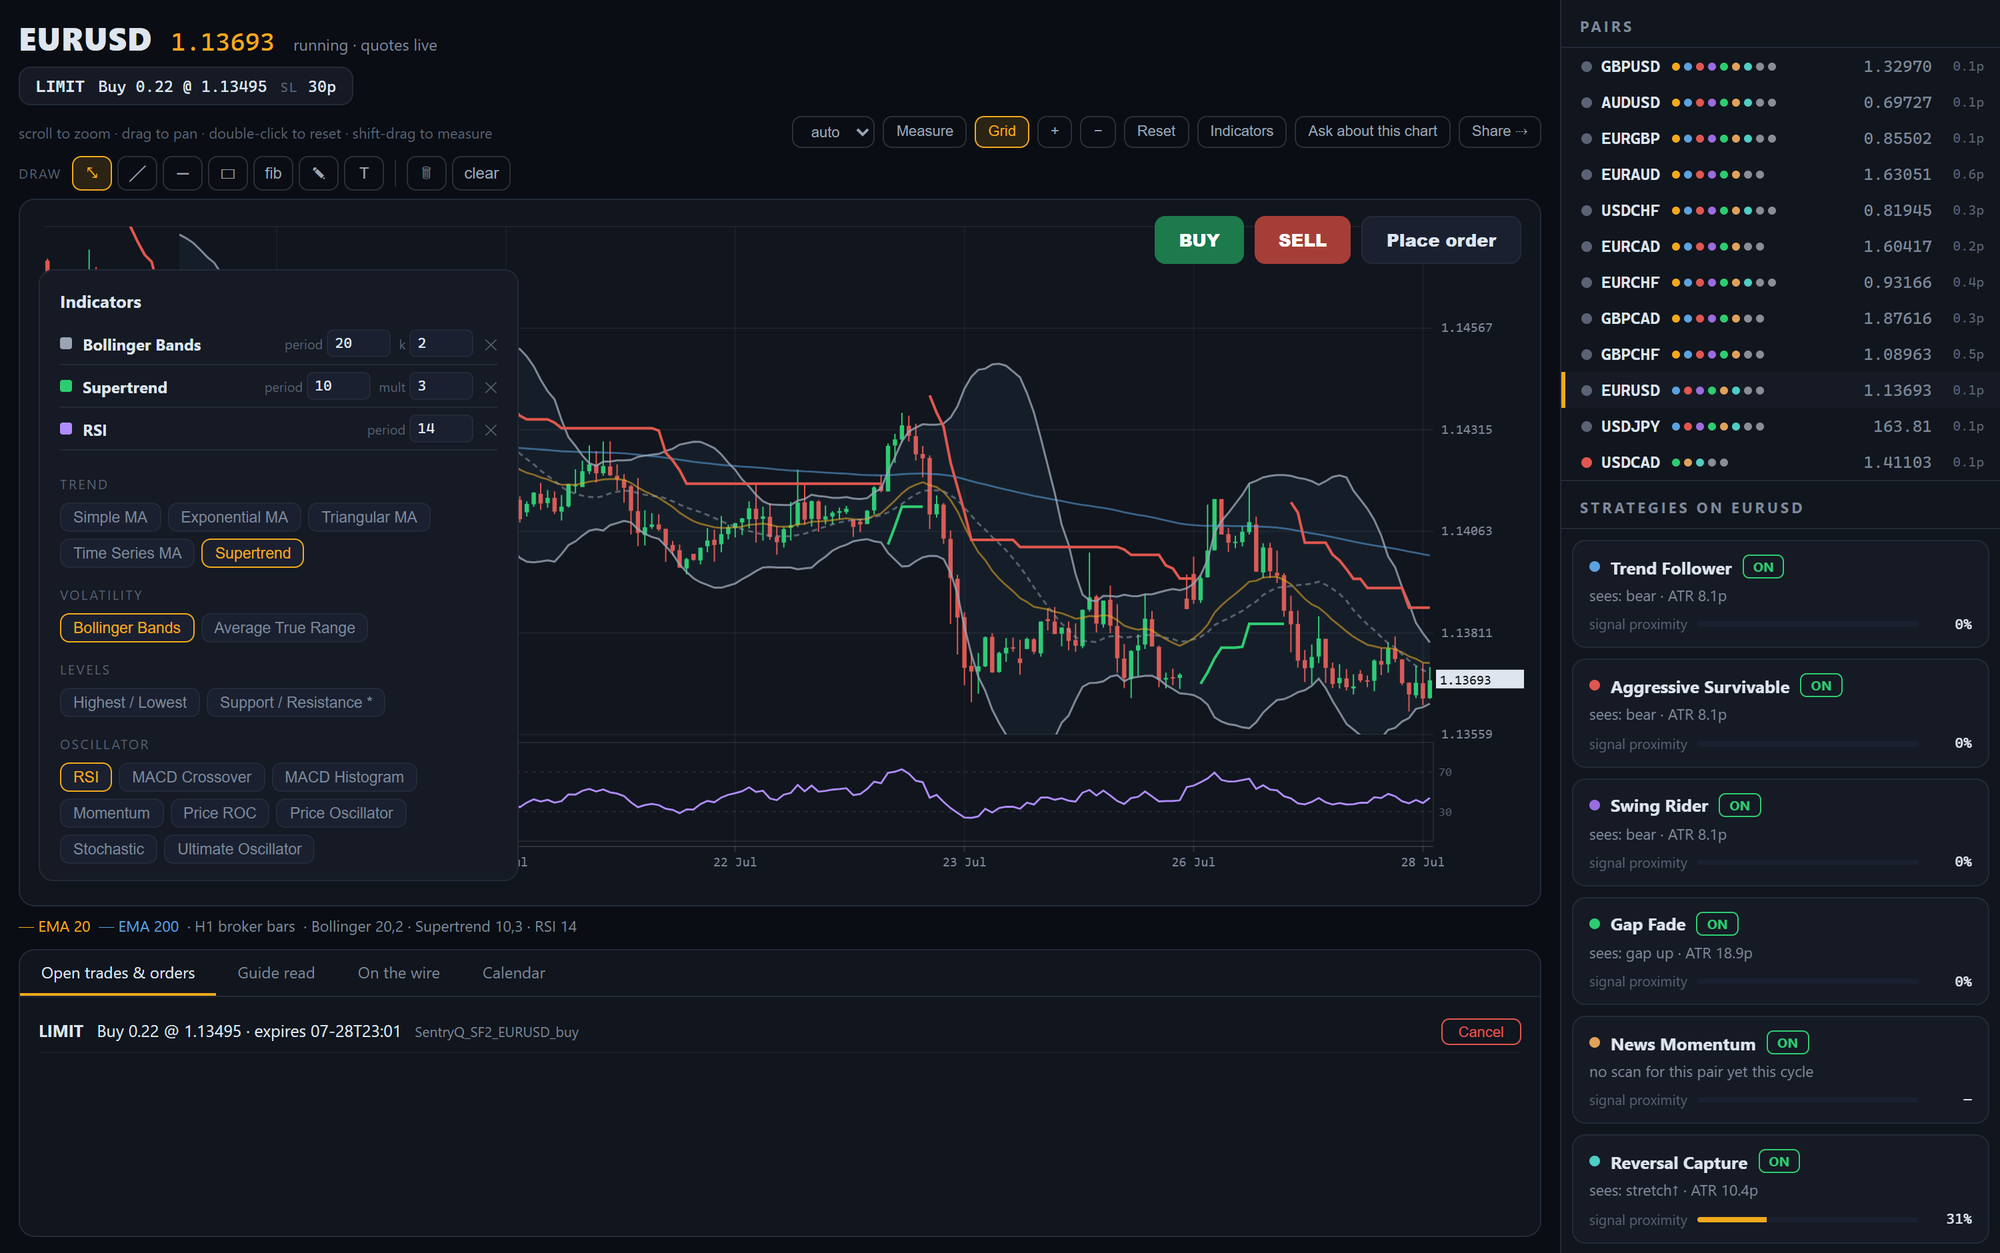Close the Indicators panel via Indicators button

[1242, 131]
